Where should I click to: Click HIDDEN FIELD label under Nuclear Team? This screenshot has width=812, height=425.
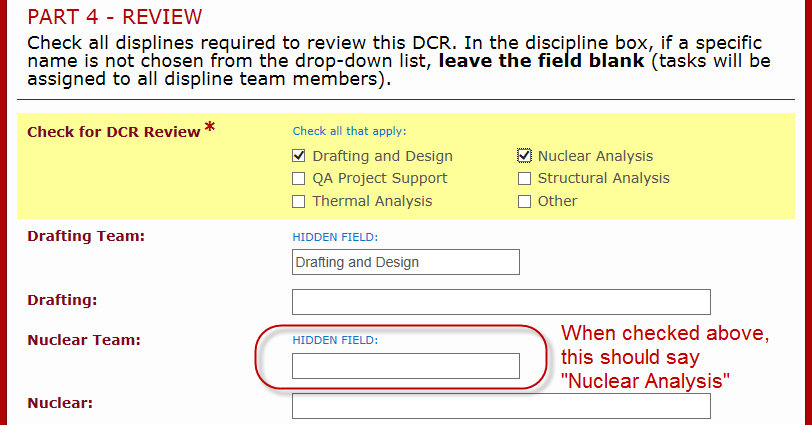335,340
